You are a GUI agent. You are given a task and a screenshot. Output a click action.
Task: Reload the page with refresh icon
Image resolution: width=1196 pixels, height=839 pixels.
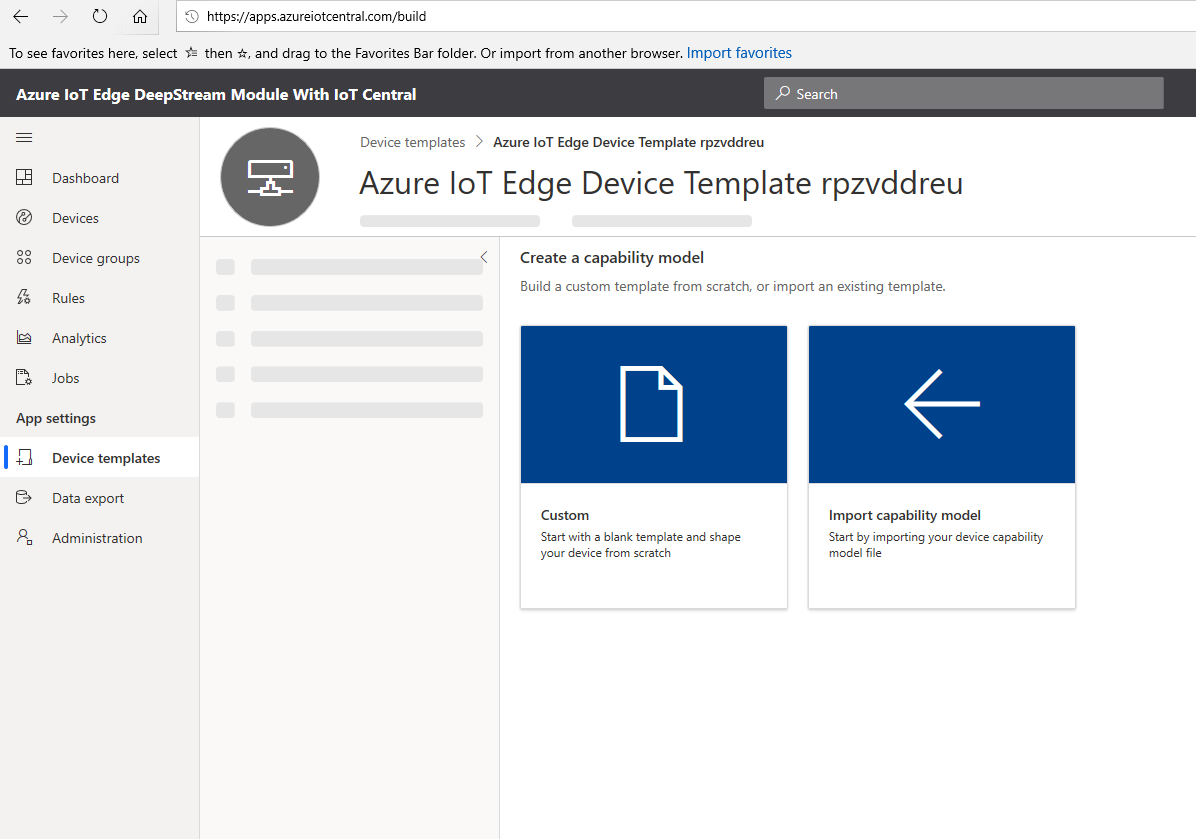[x=100, y=16]
